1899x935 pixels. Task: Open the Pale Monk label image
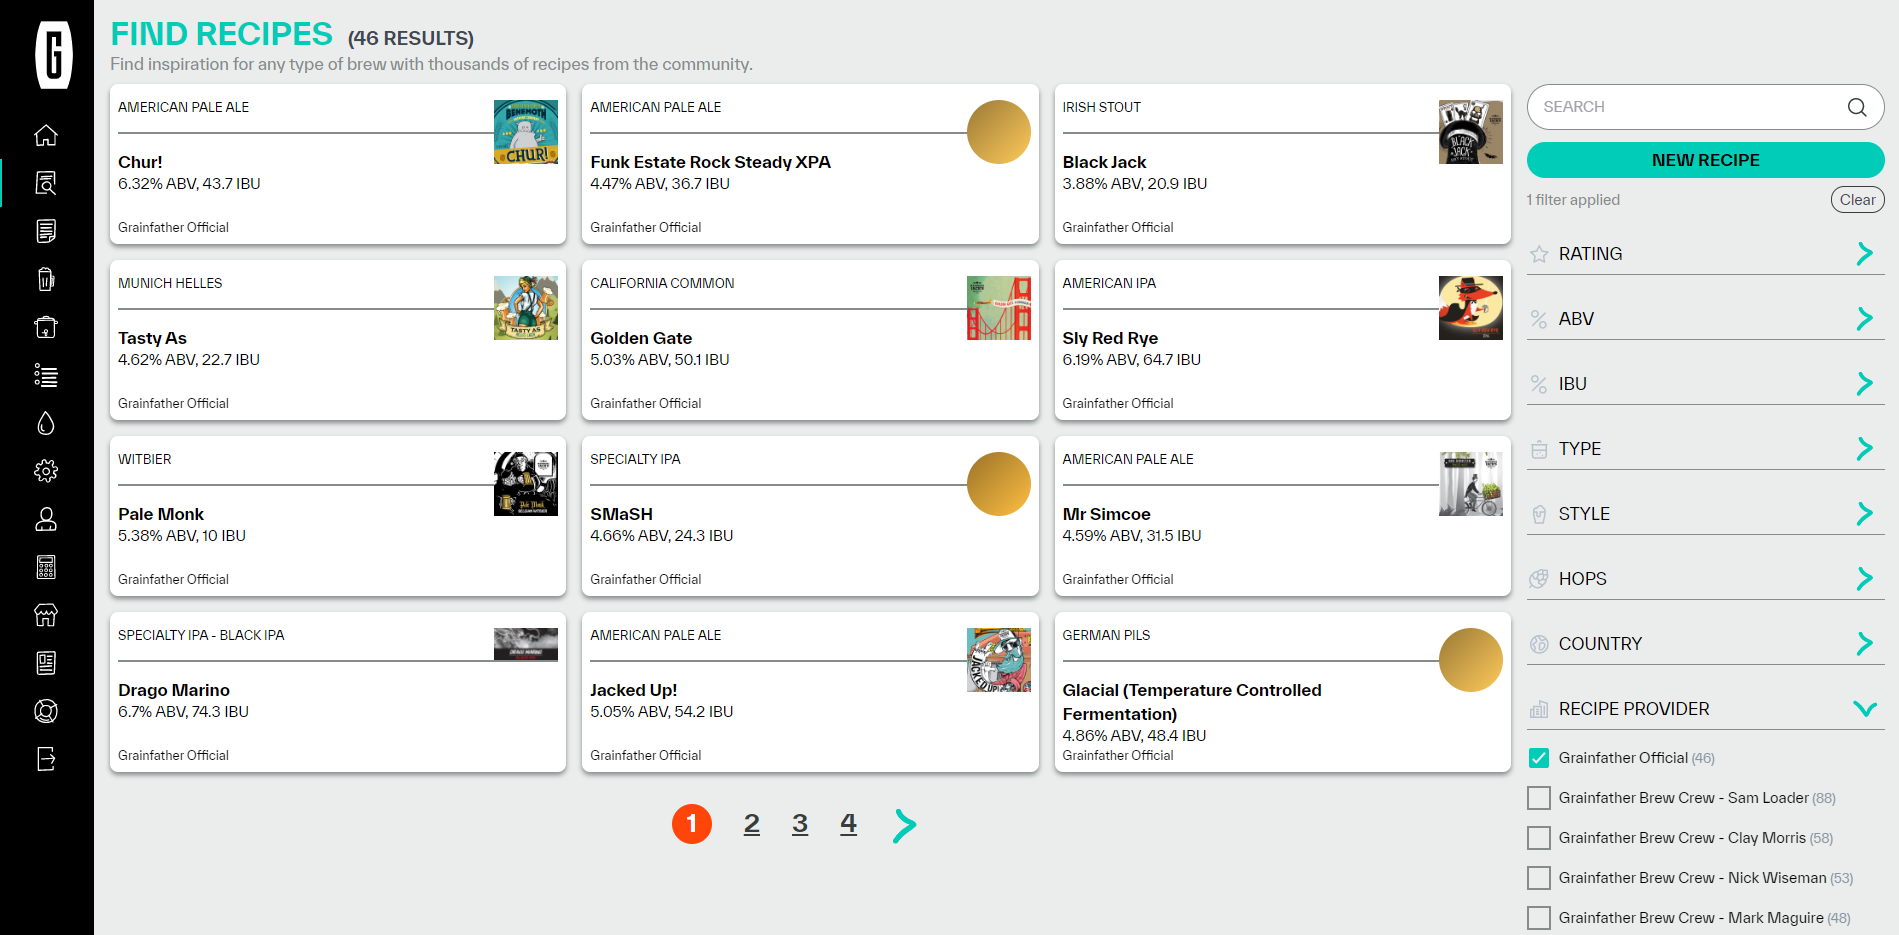point(526,484)
